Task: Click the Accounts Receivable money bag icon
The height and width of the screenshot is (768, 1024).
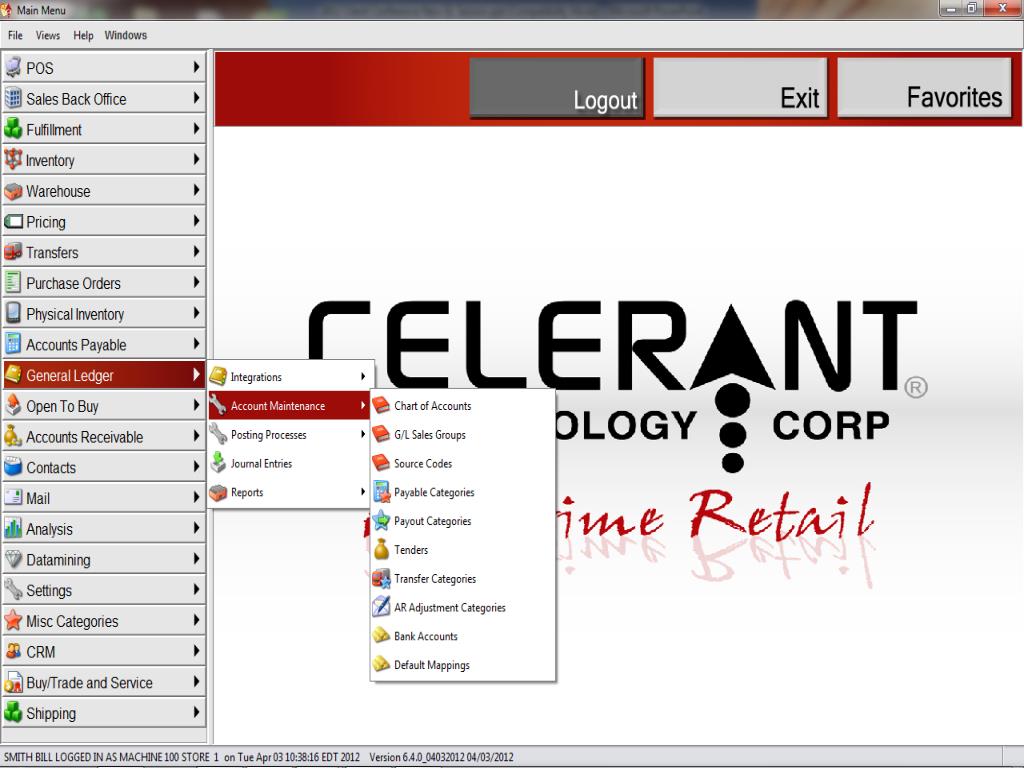Action: coord(13,436)
